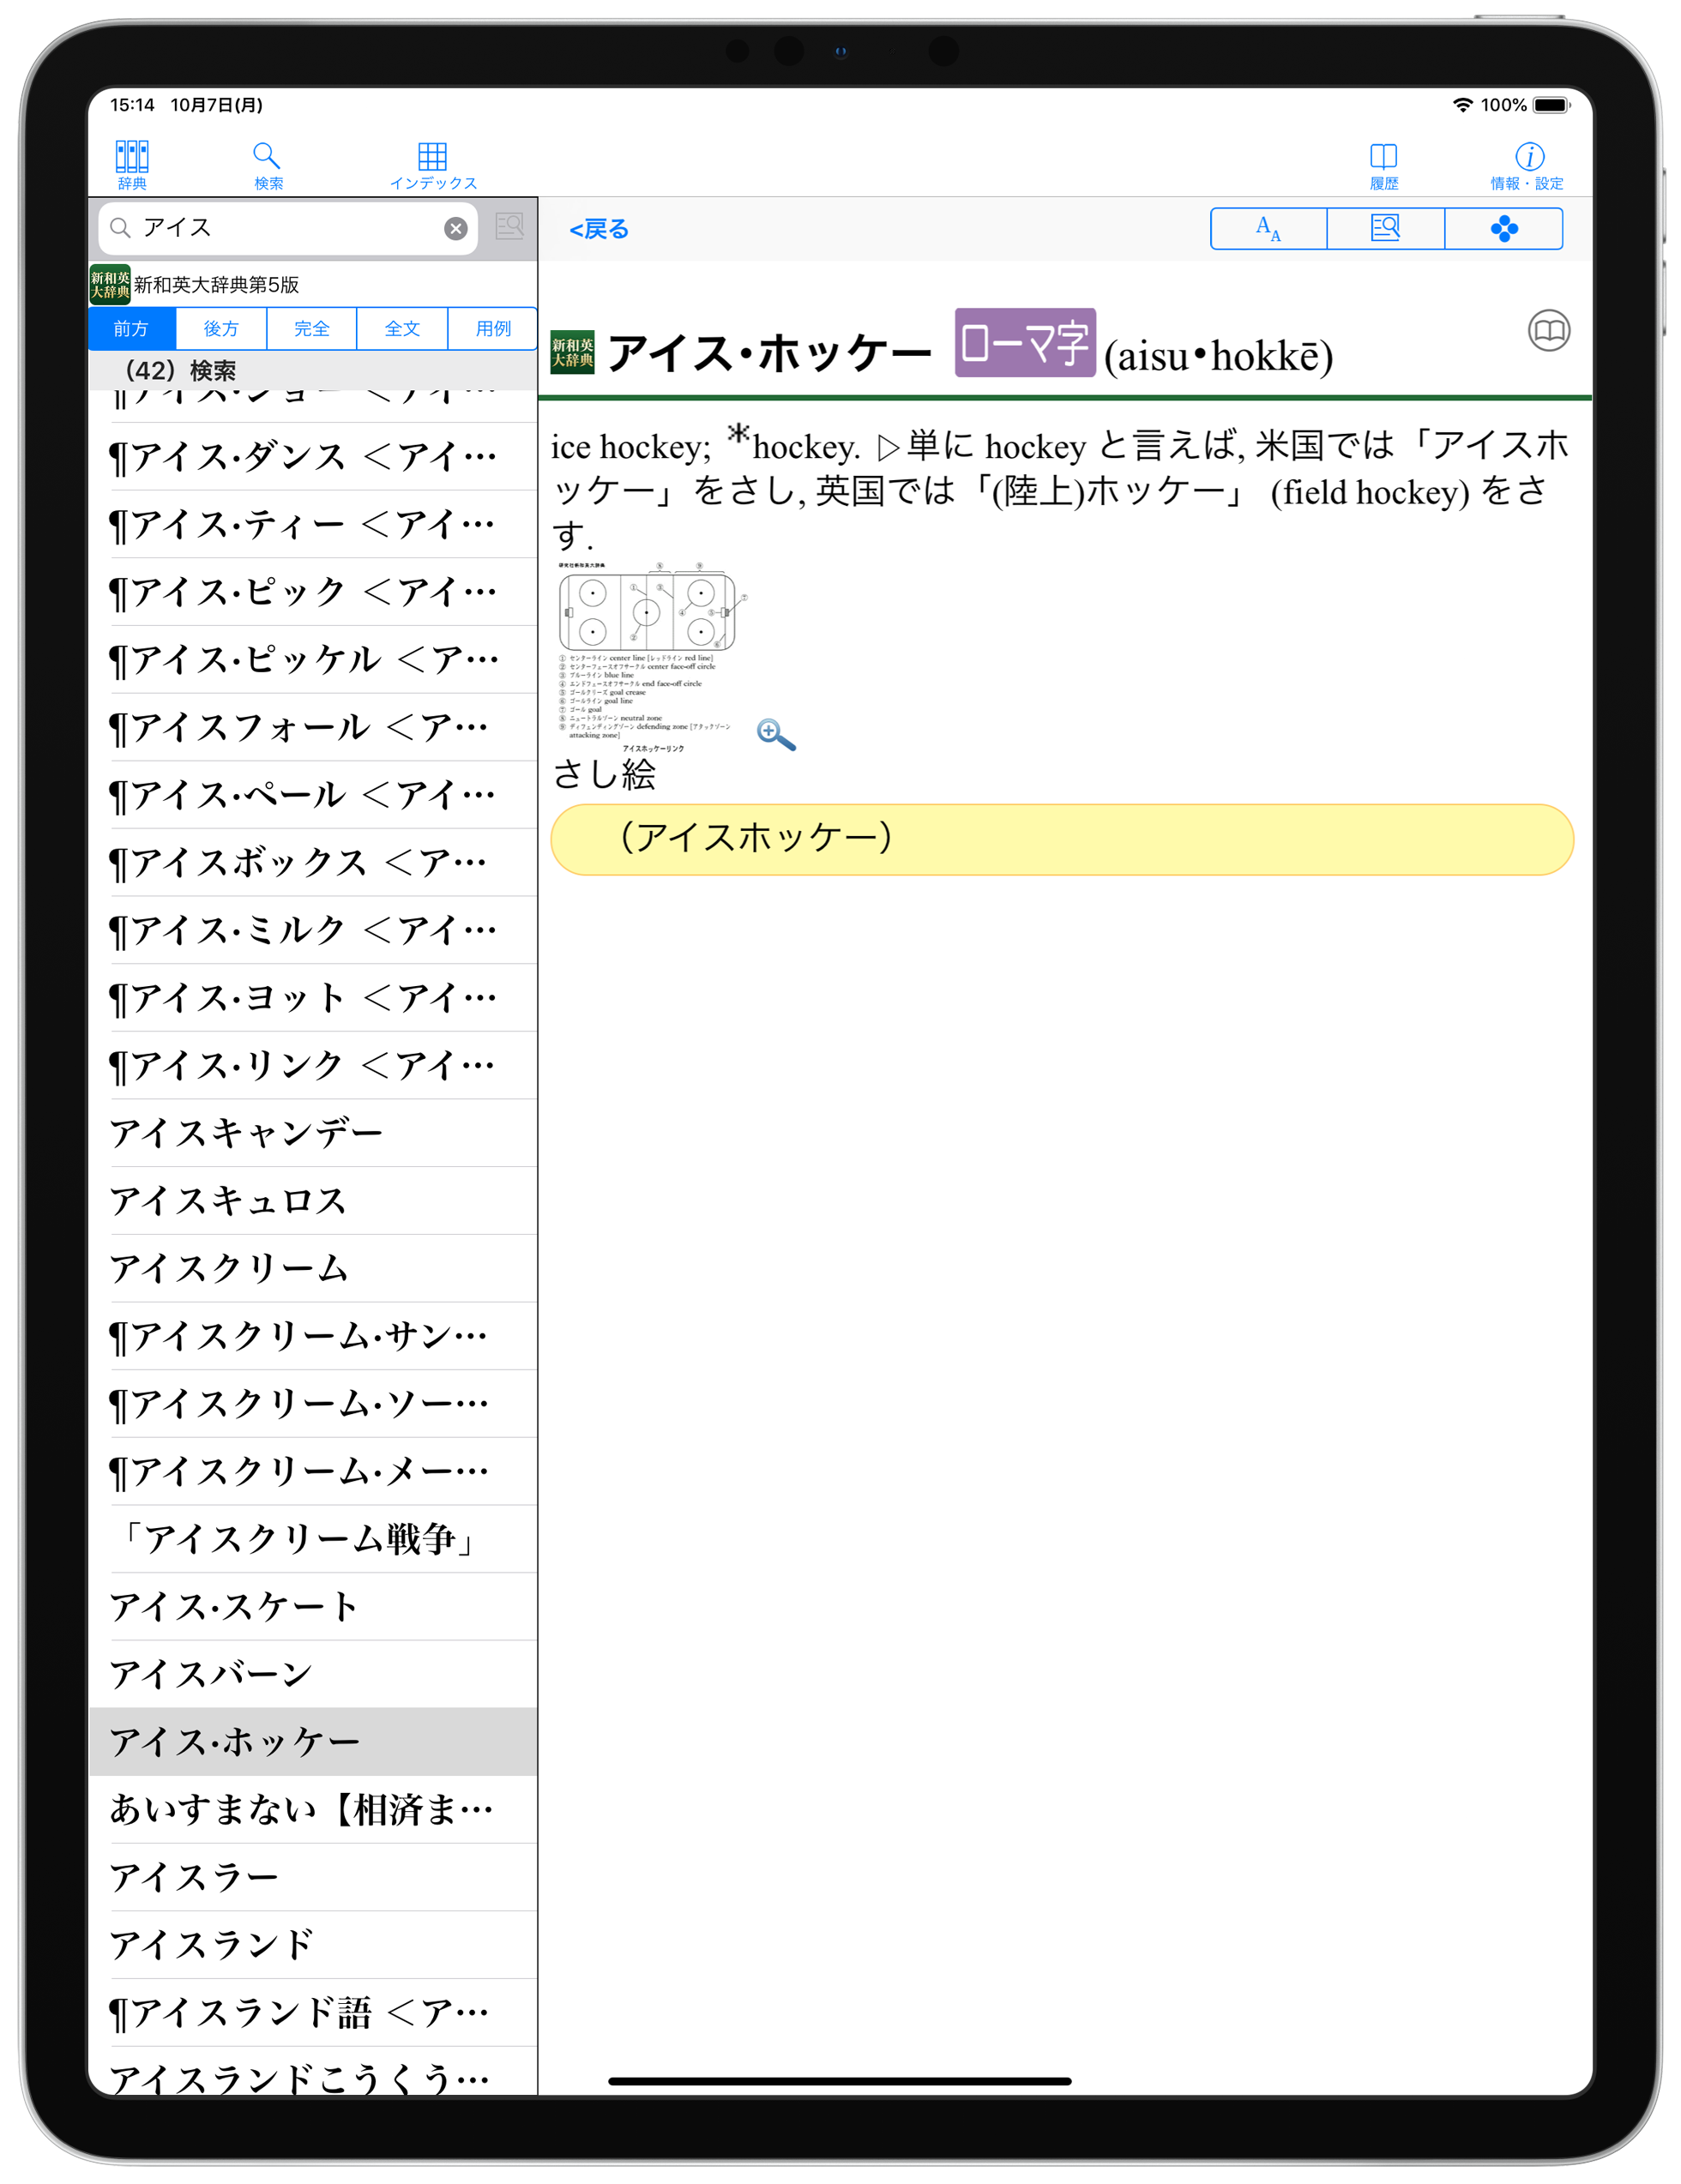Viewport: 1681px width, 2184px height.
Task: Tap the open-book bookmark circle icon
Action: coord(1547,331)
